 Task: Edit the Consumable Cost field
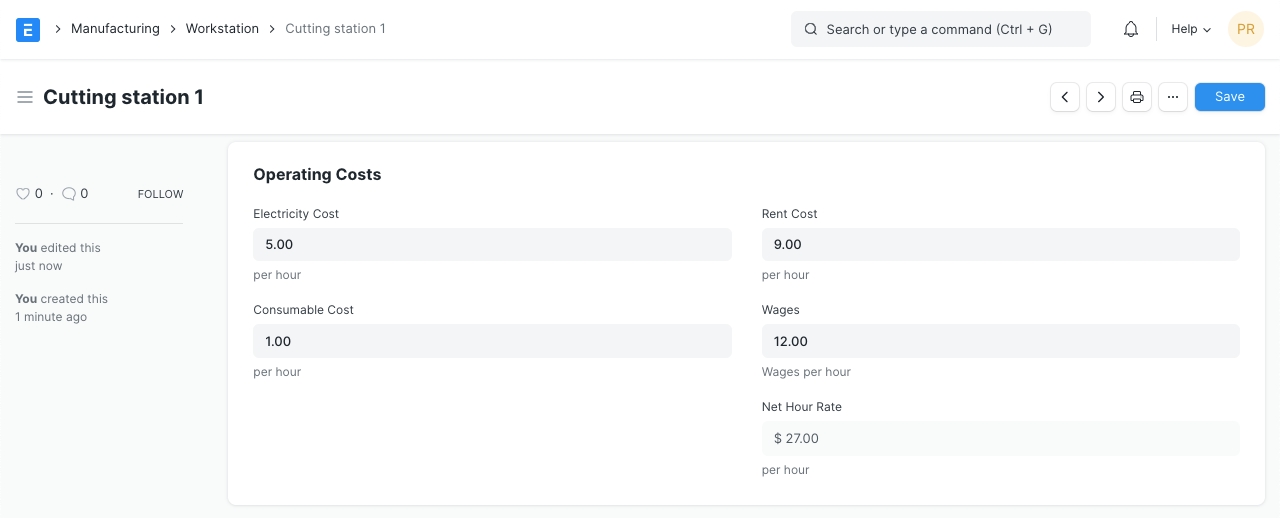[x=492, y=341]
